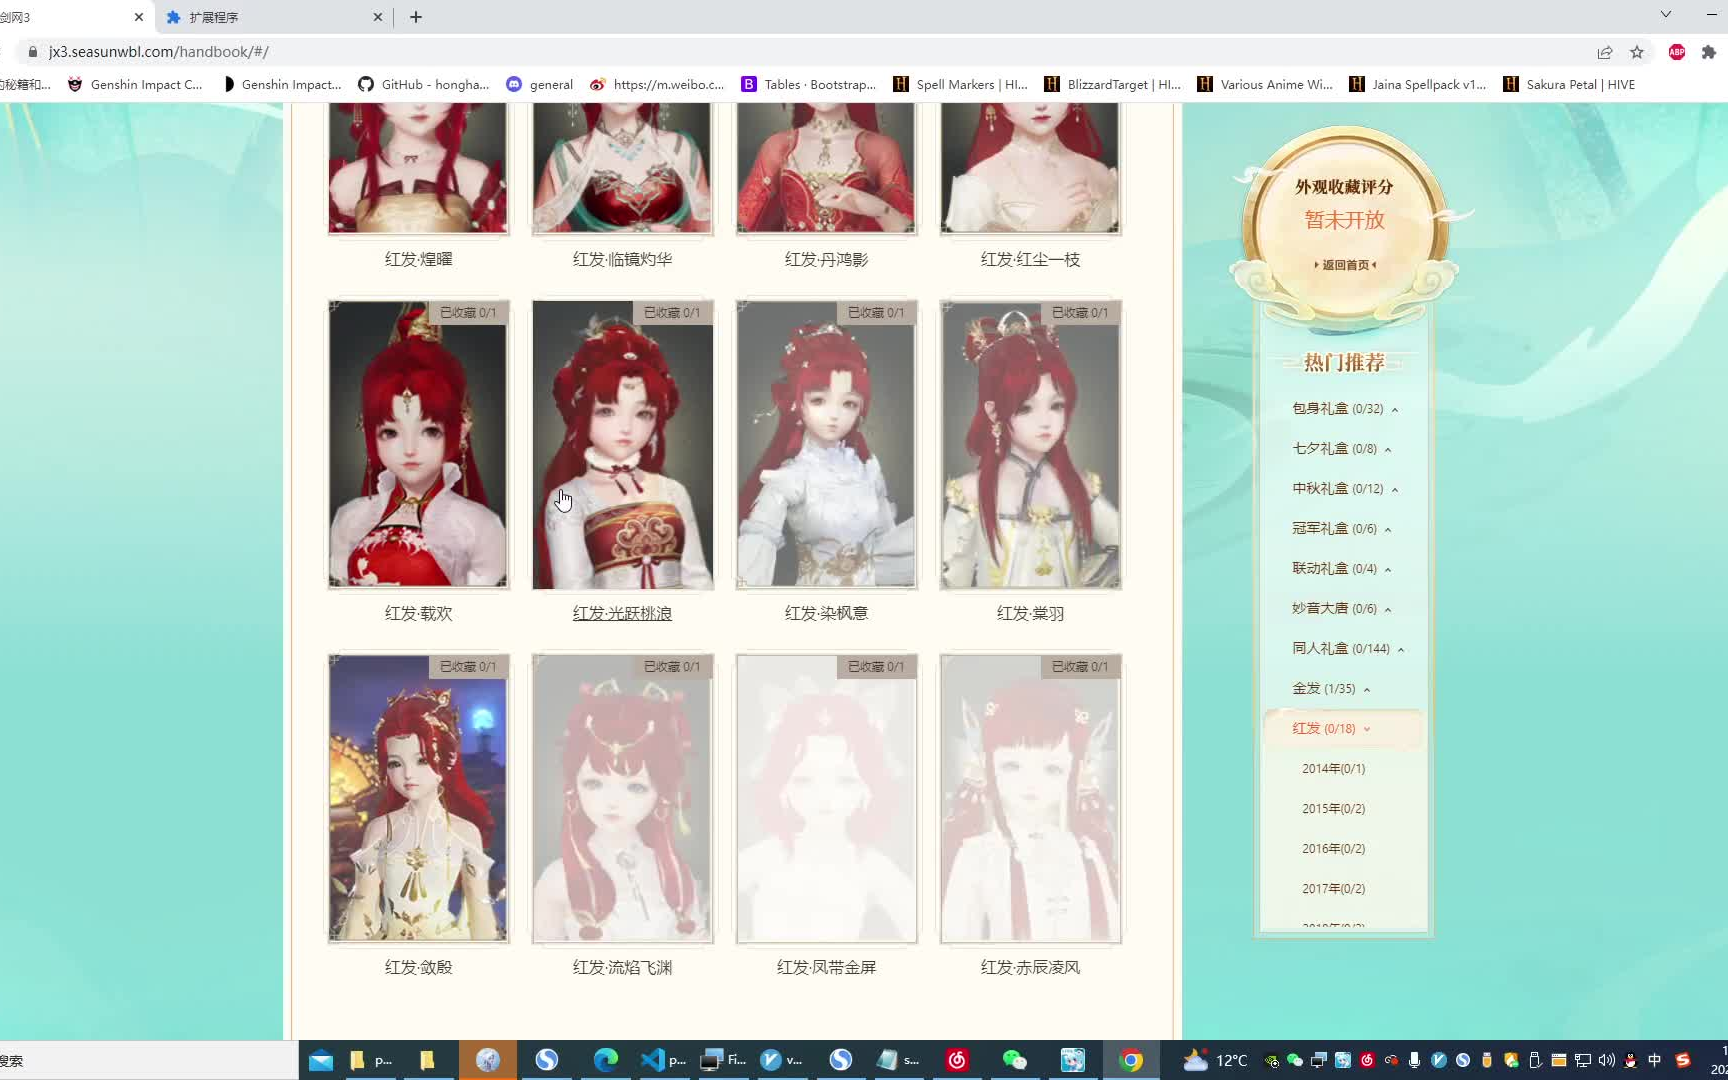Open the GitHub - hongha... bookmark
Viewport: 1728px width, 1080px height.
coord(423,85)
